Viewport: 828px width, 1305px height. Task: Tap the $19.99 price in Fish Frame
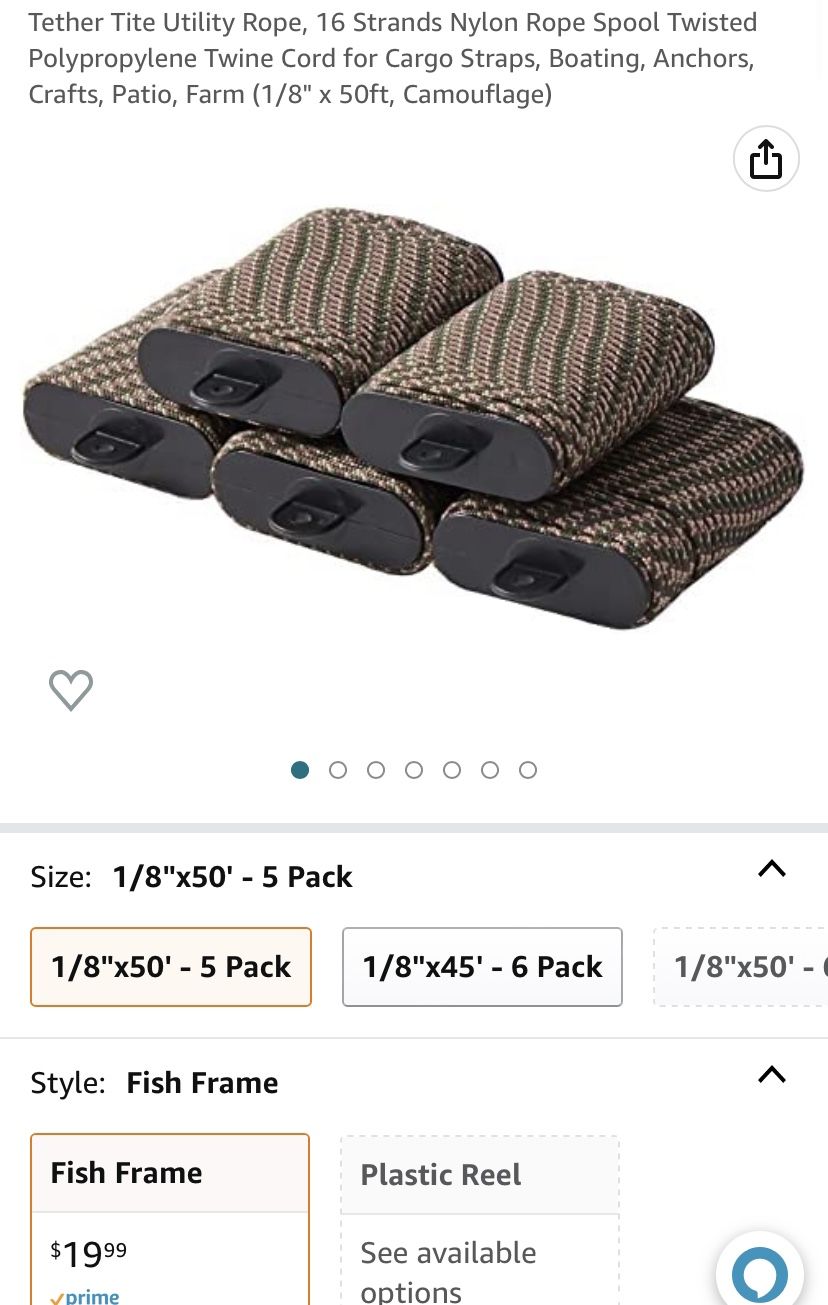89,1251
